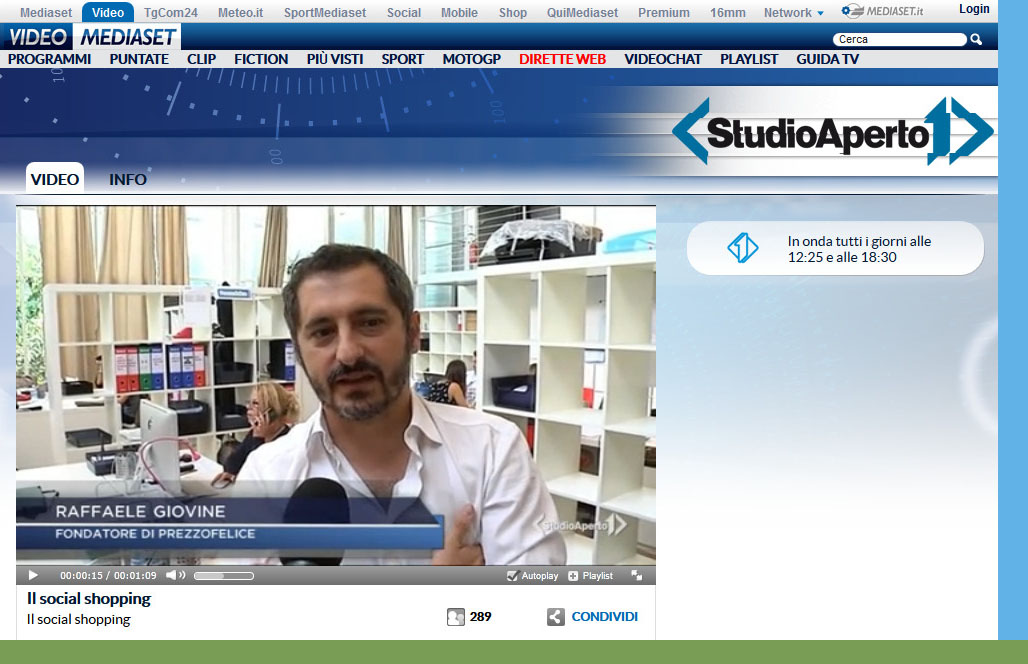Click the Video Mediaset logo
The width and height of the screenshot is (1028, 664).
tap(92, 37)
